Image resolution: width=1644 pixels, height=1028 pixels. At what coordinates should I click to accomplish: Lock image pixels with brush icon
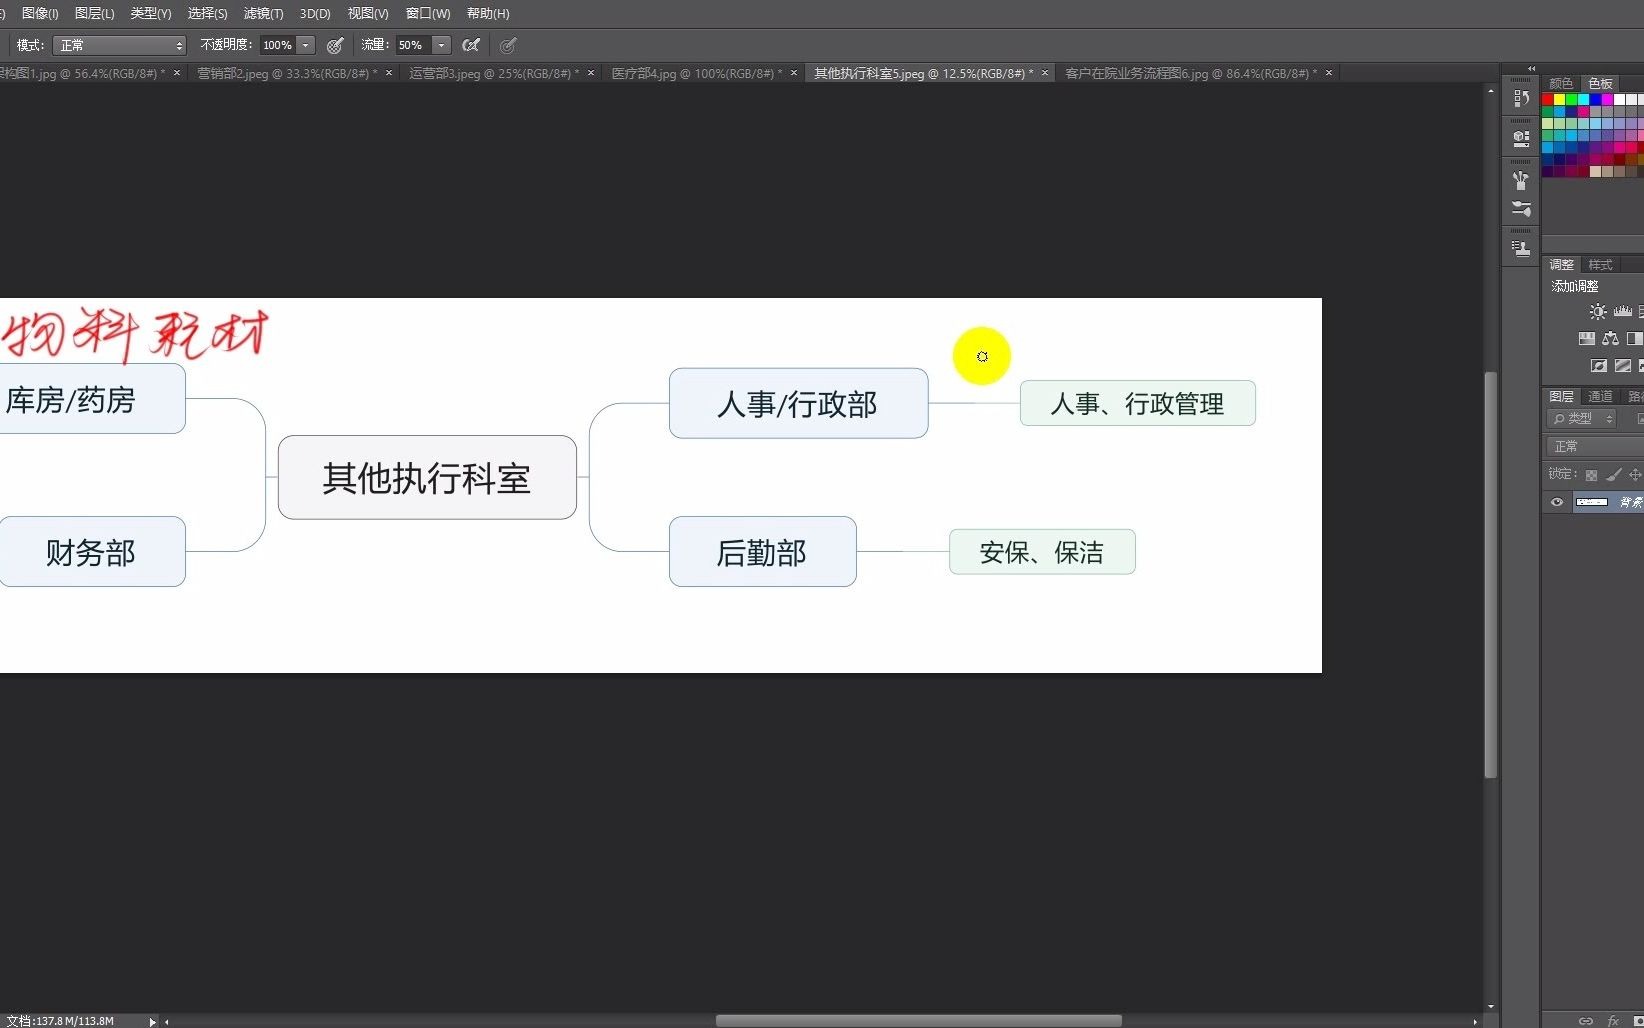pyautogui.click(x=1613, y=475)
